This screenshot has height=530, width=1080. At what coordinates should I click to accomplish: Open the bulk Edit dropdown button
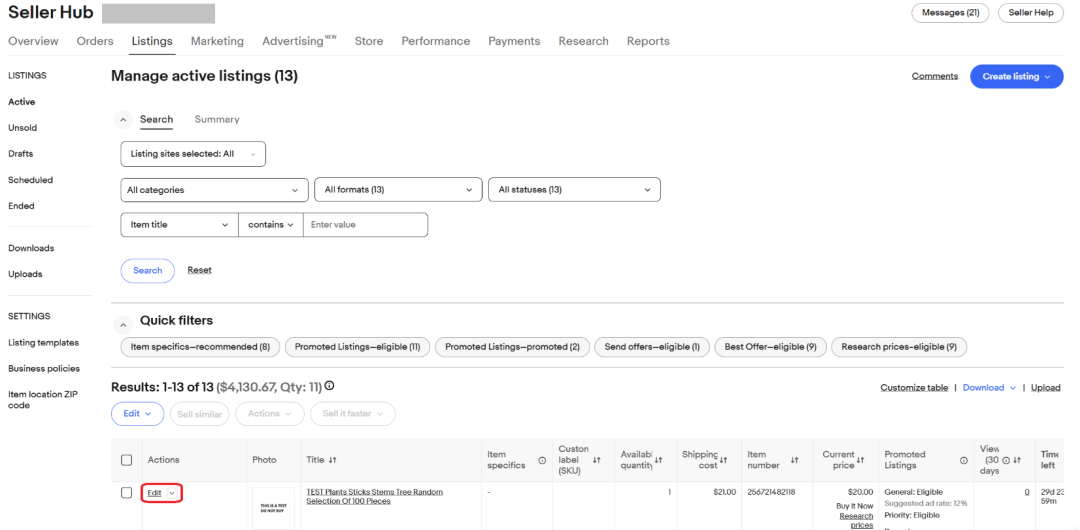coord(137,414)
